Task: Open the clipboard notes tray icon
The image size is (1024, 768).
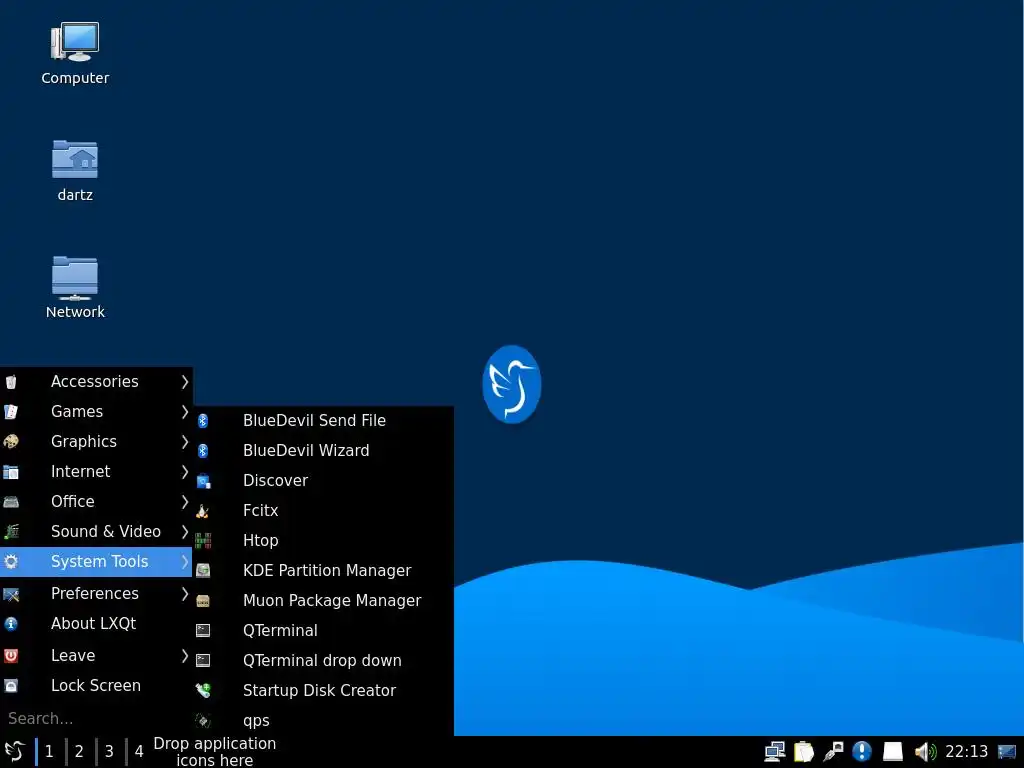Action: click(803, 752)
